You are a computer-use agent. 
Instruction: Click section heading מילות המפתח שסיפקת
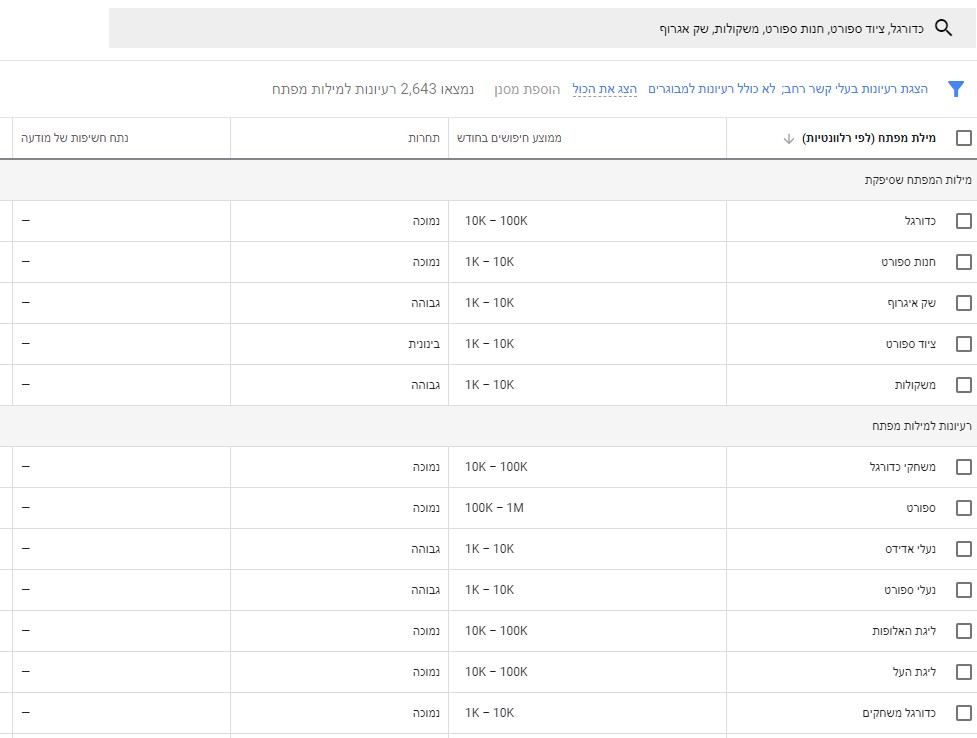point(918,180)
